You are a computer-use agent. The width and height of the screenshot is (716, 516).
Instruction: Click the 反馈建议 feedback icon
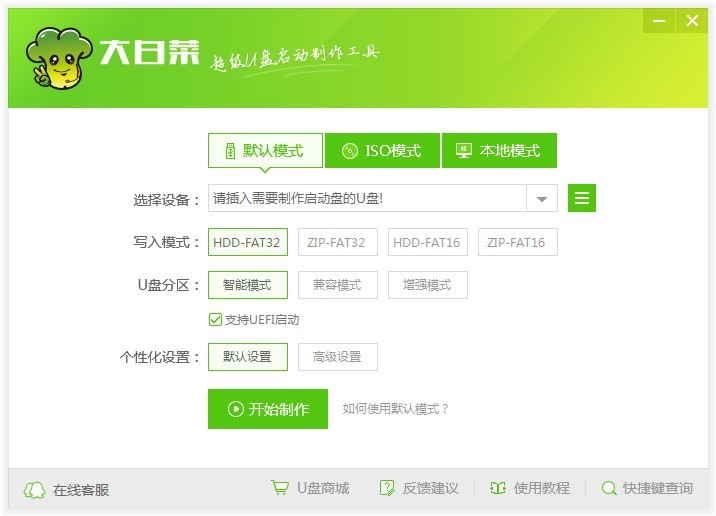[x=387, y=488]
